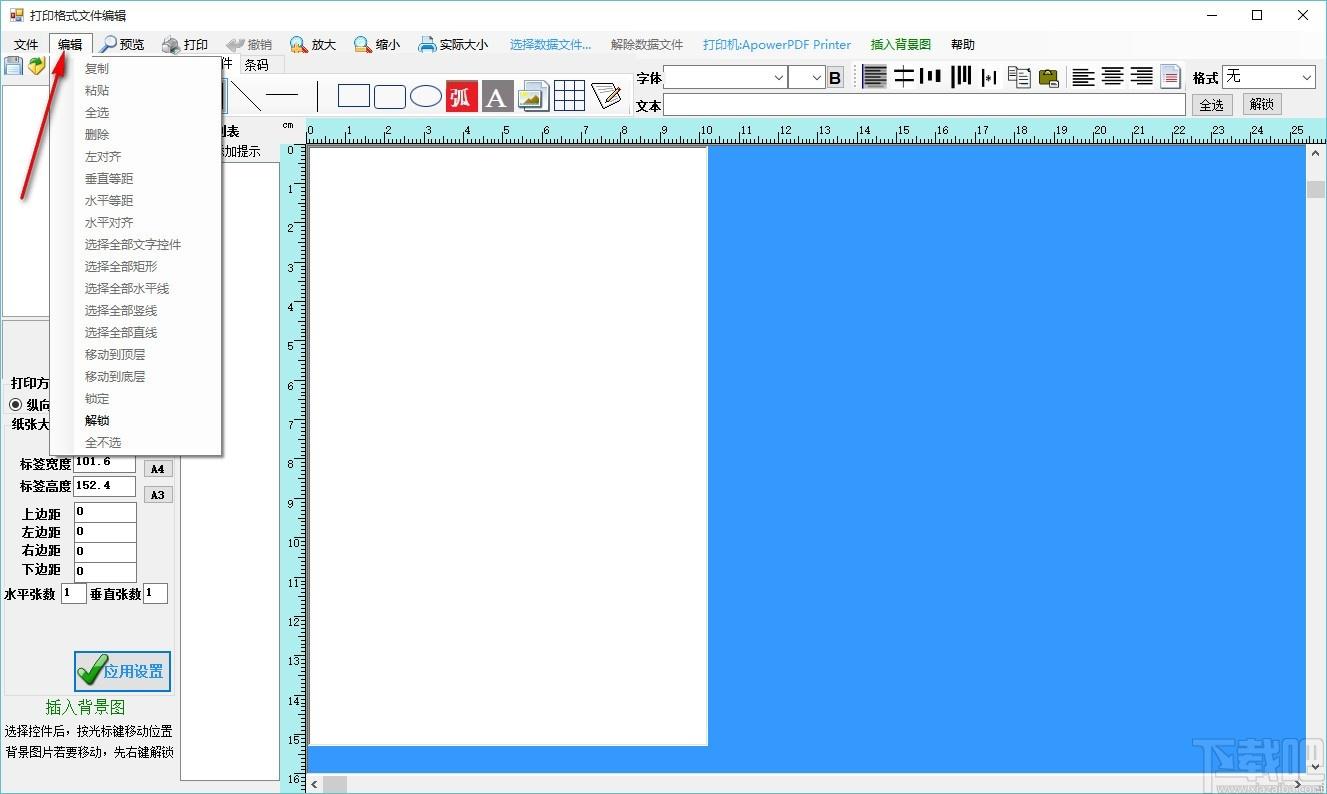Open the 文件 menu
Image resolution: width=1327 pixels, height=794 pixels.
[x=26, y=44]
